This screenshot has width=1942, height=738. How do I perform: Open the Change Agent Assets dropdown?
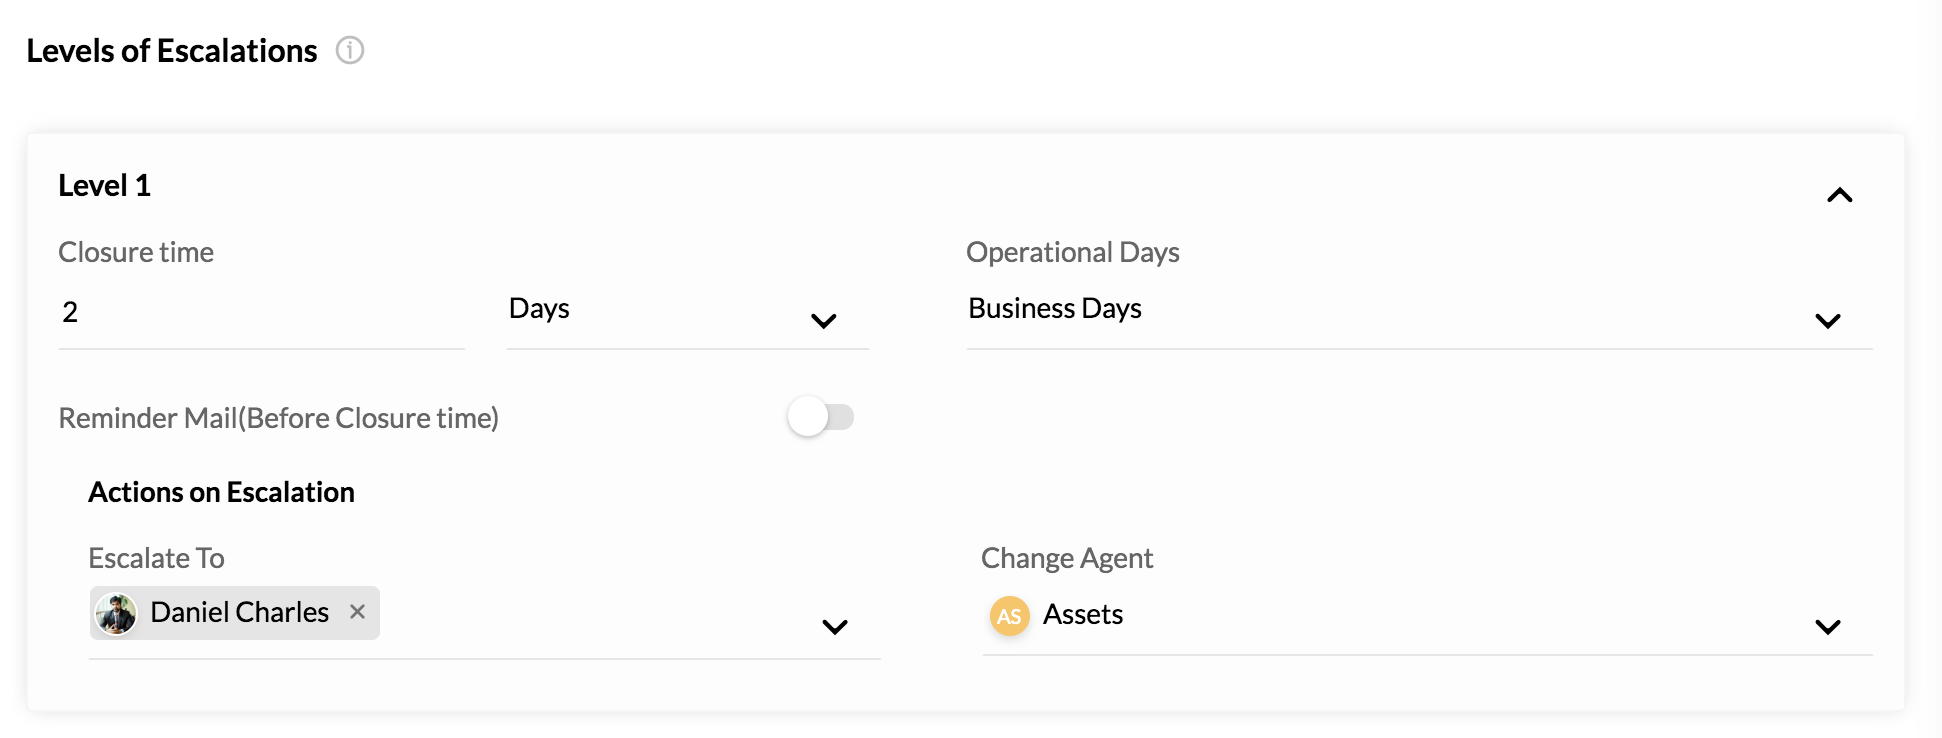[1427, 616]
